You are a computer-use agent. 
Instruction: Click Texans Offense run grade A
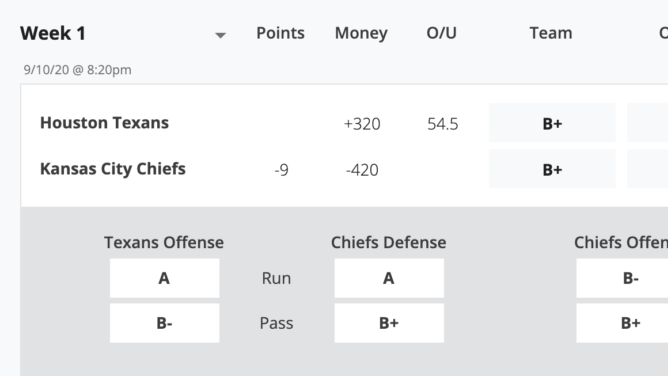click(164, 278)
